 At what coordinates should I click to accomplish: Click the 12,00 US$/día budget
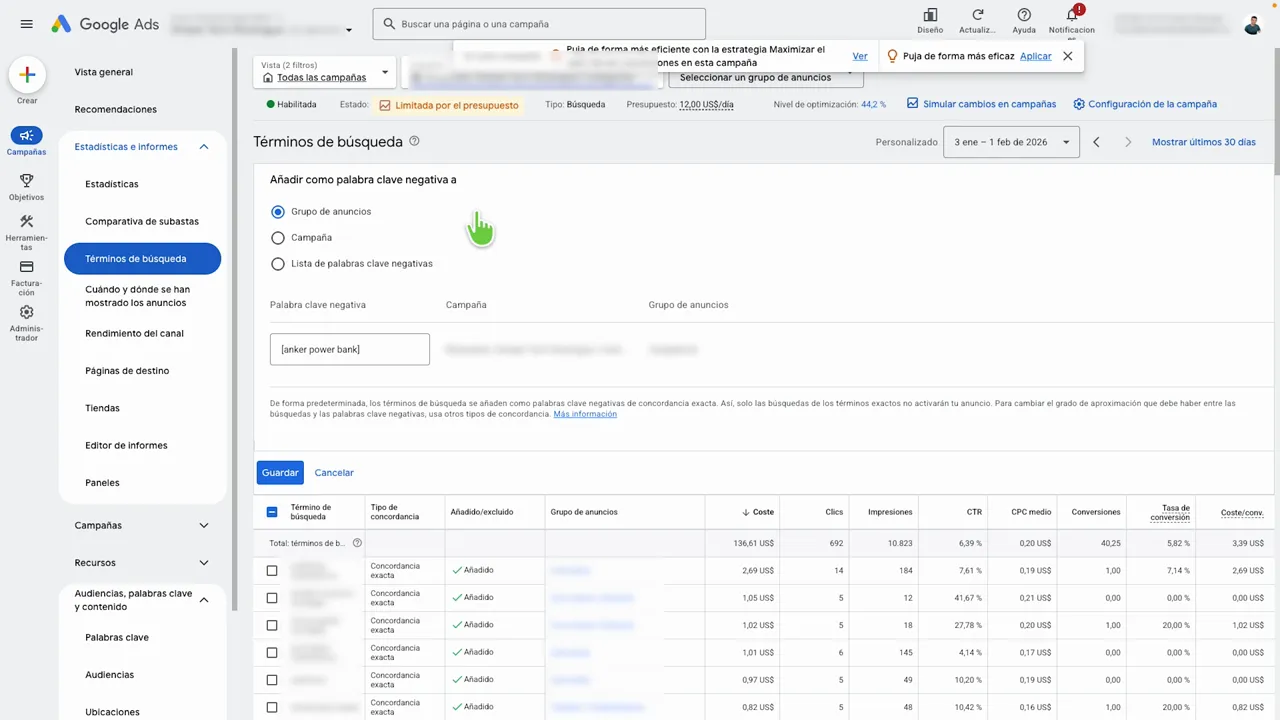[706, 104]
